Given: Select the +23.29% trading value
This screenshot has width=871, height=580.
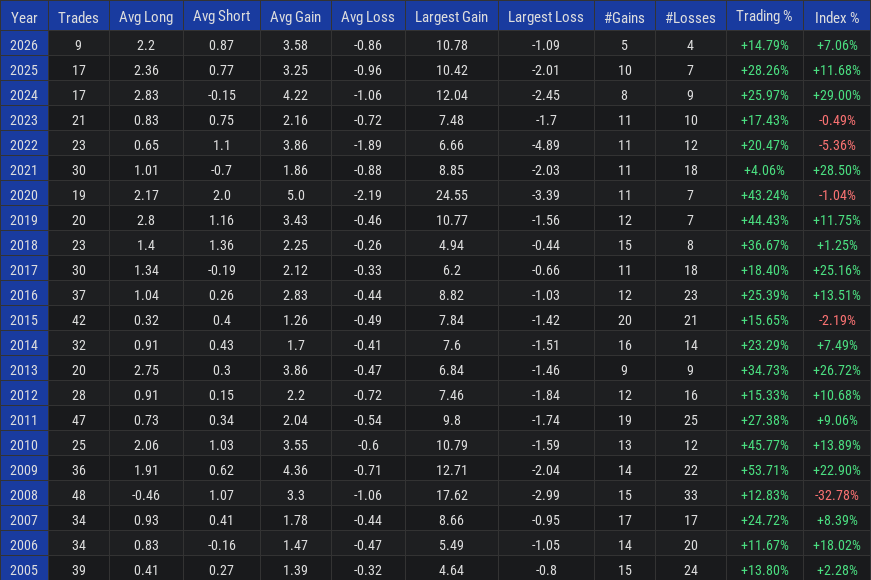Looking at the screenshot, I should click(x=764, y=345).
